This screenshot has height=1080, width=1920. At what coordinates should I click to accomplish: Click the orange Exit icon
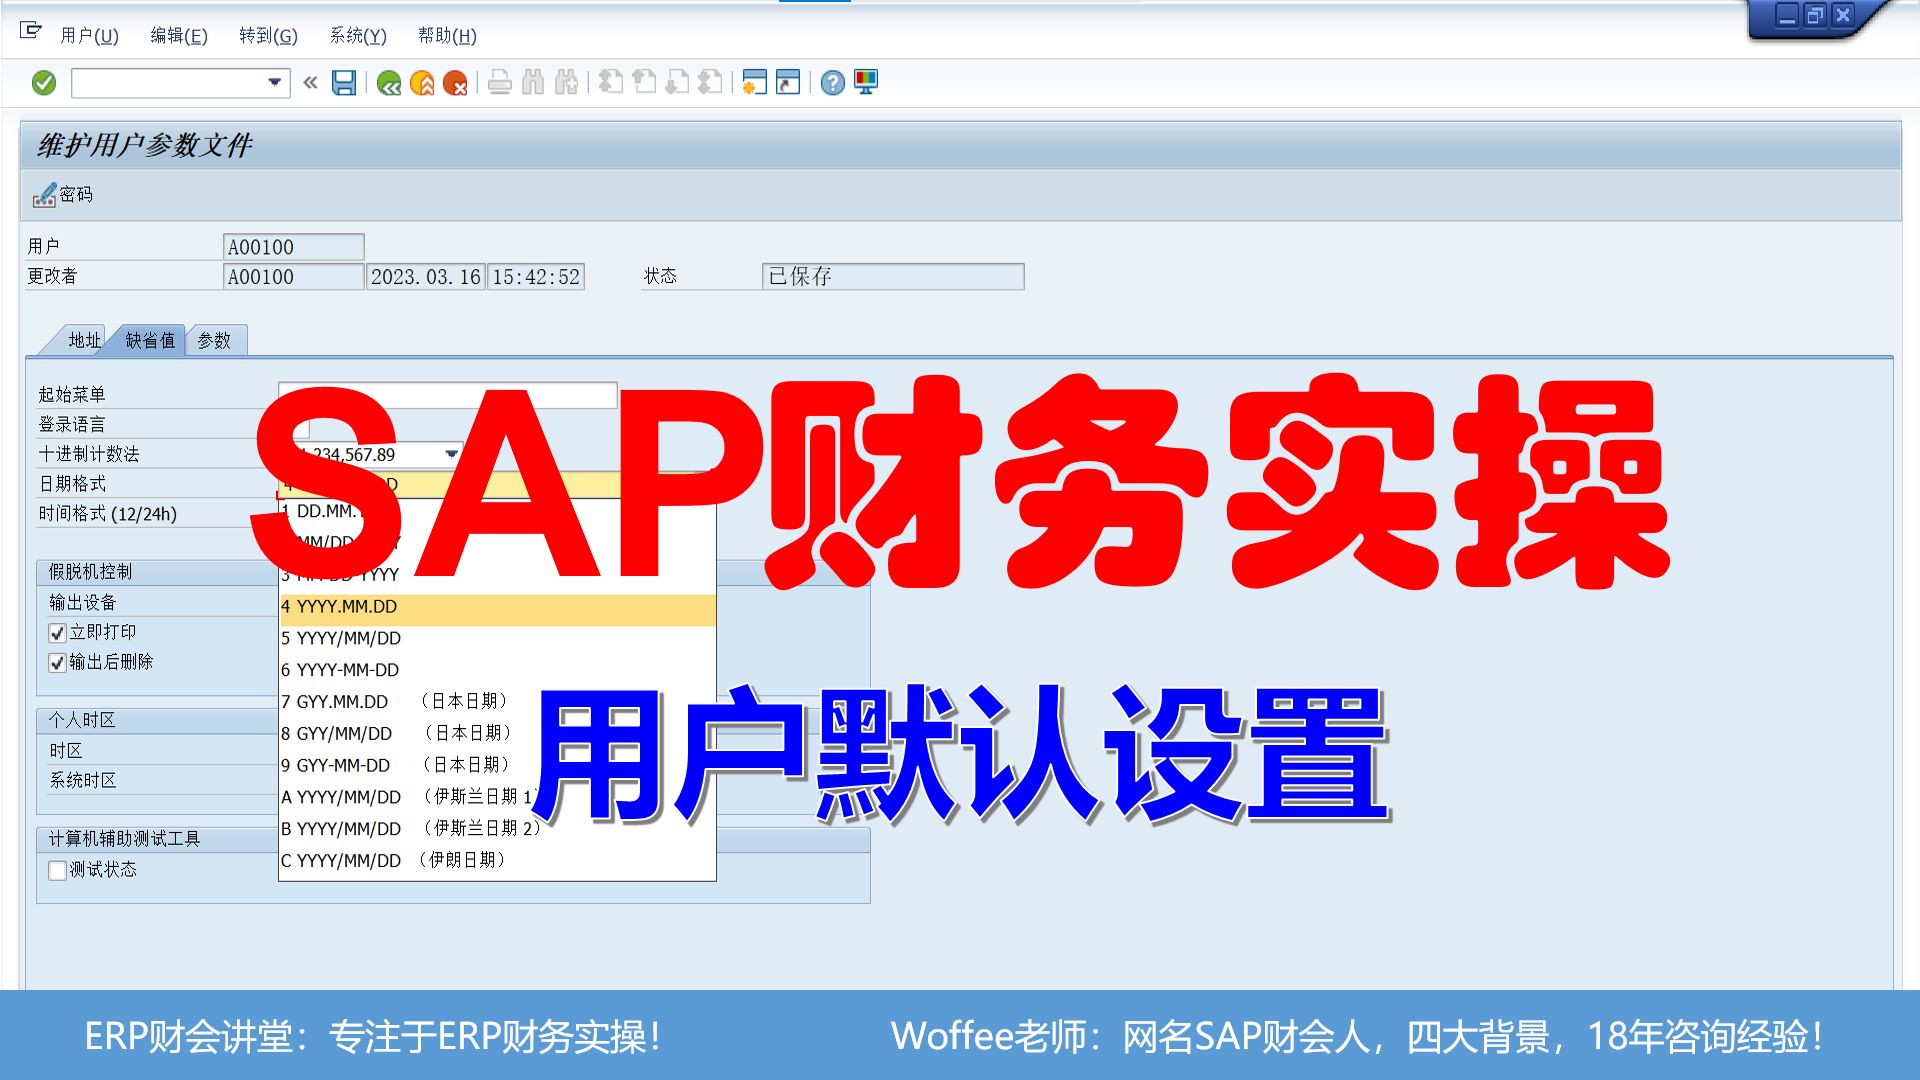(422, 83)
